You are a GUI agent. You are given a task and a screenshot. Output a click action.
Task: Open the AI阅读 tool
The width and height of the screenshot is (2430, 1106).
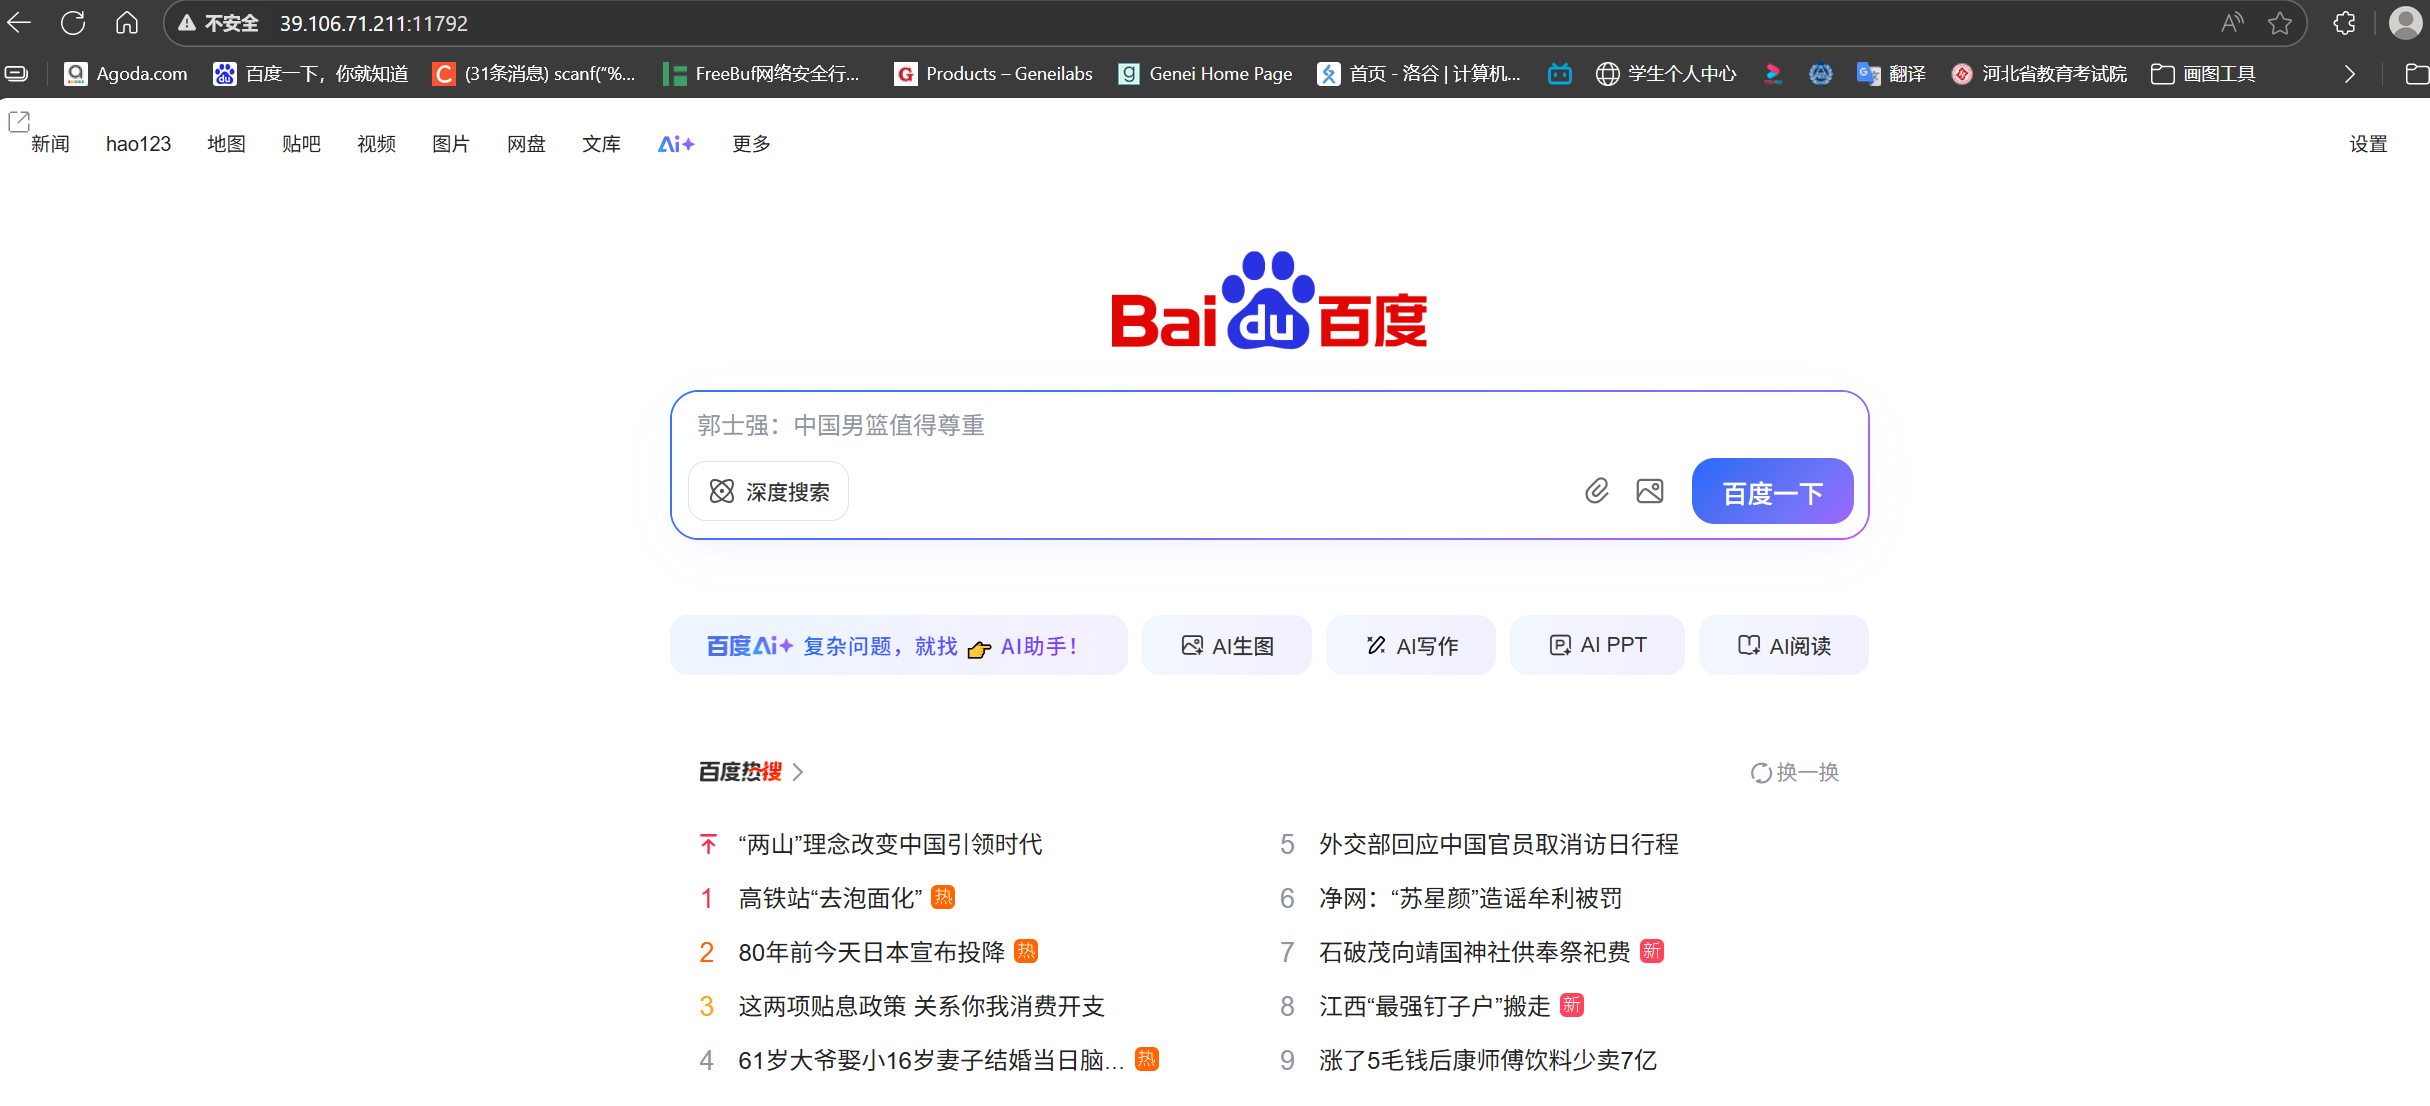click(x=1783, y=645)
